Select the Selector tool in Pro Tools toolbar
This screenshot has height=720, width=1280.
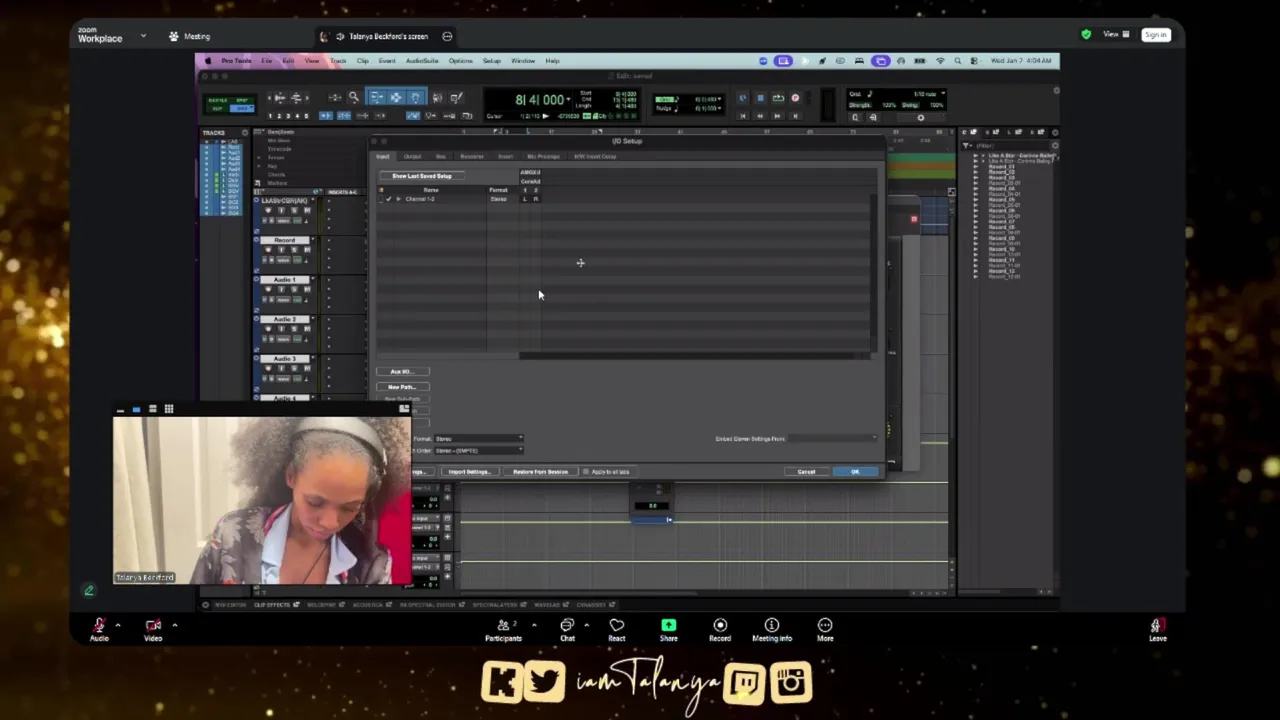(x=396, y=98)
